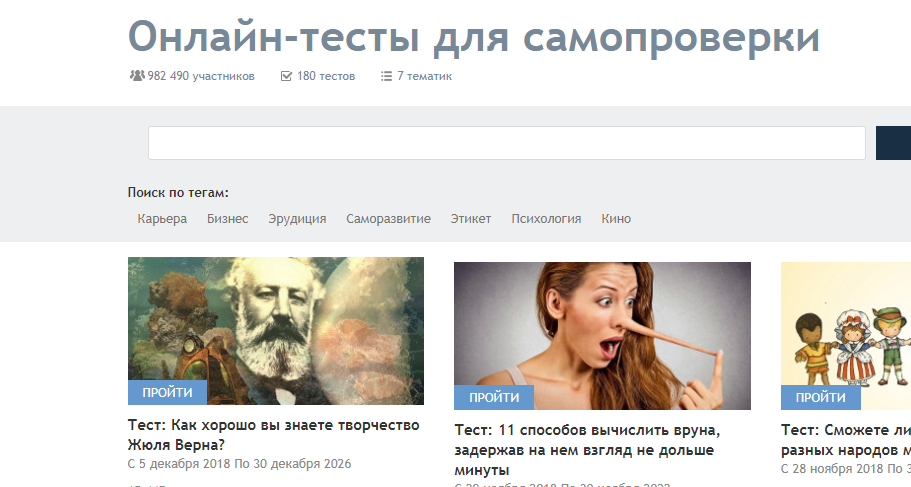The width and height of the screenshot is (911, 487).
Task: Filter by Этикет tag
Action: pos(471,219)
